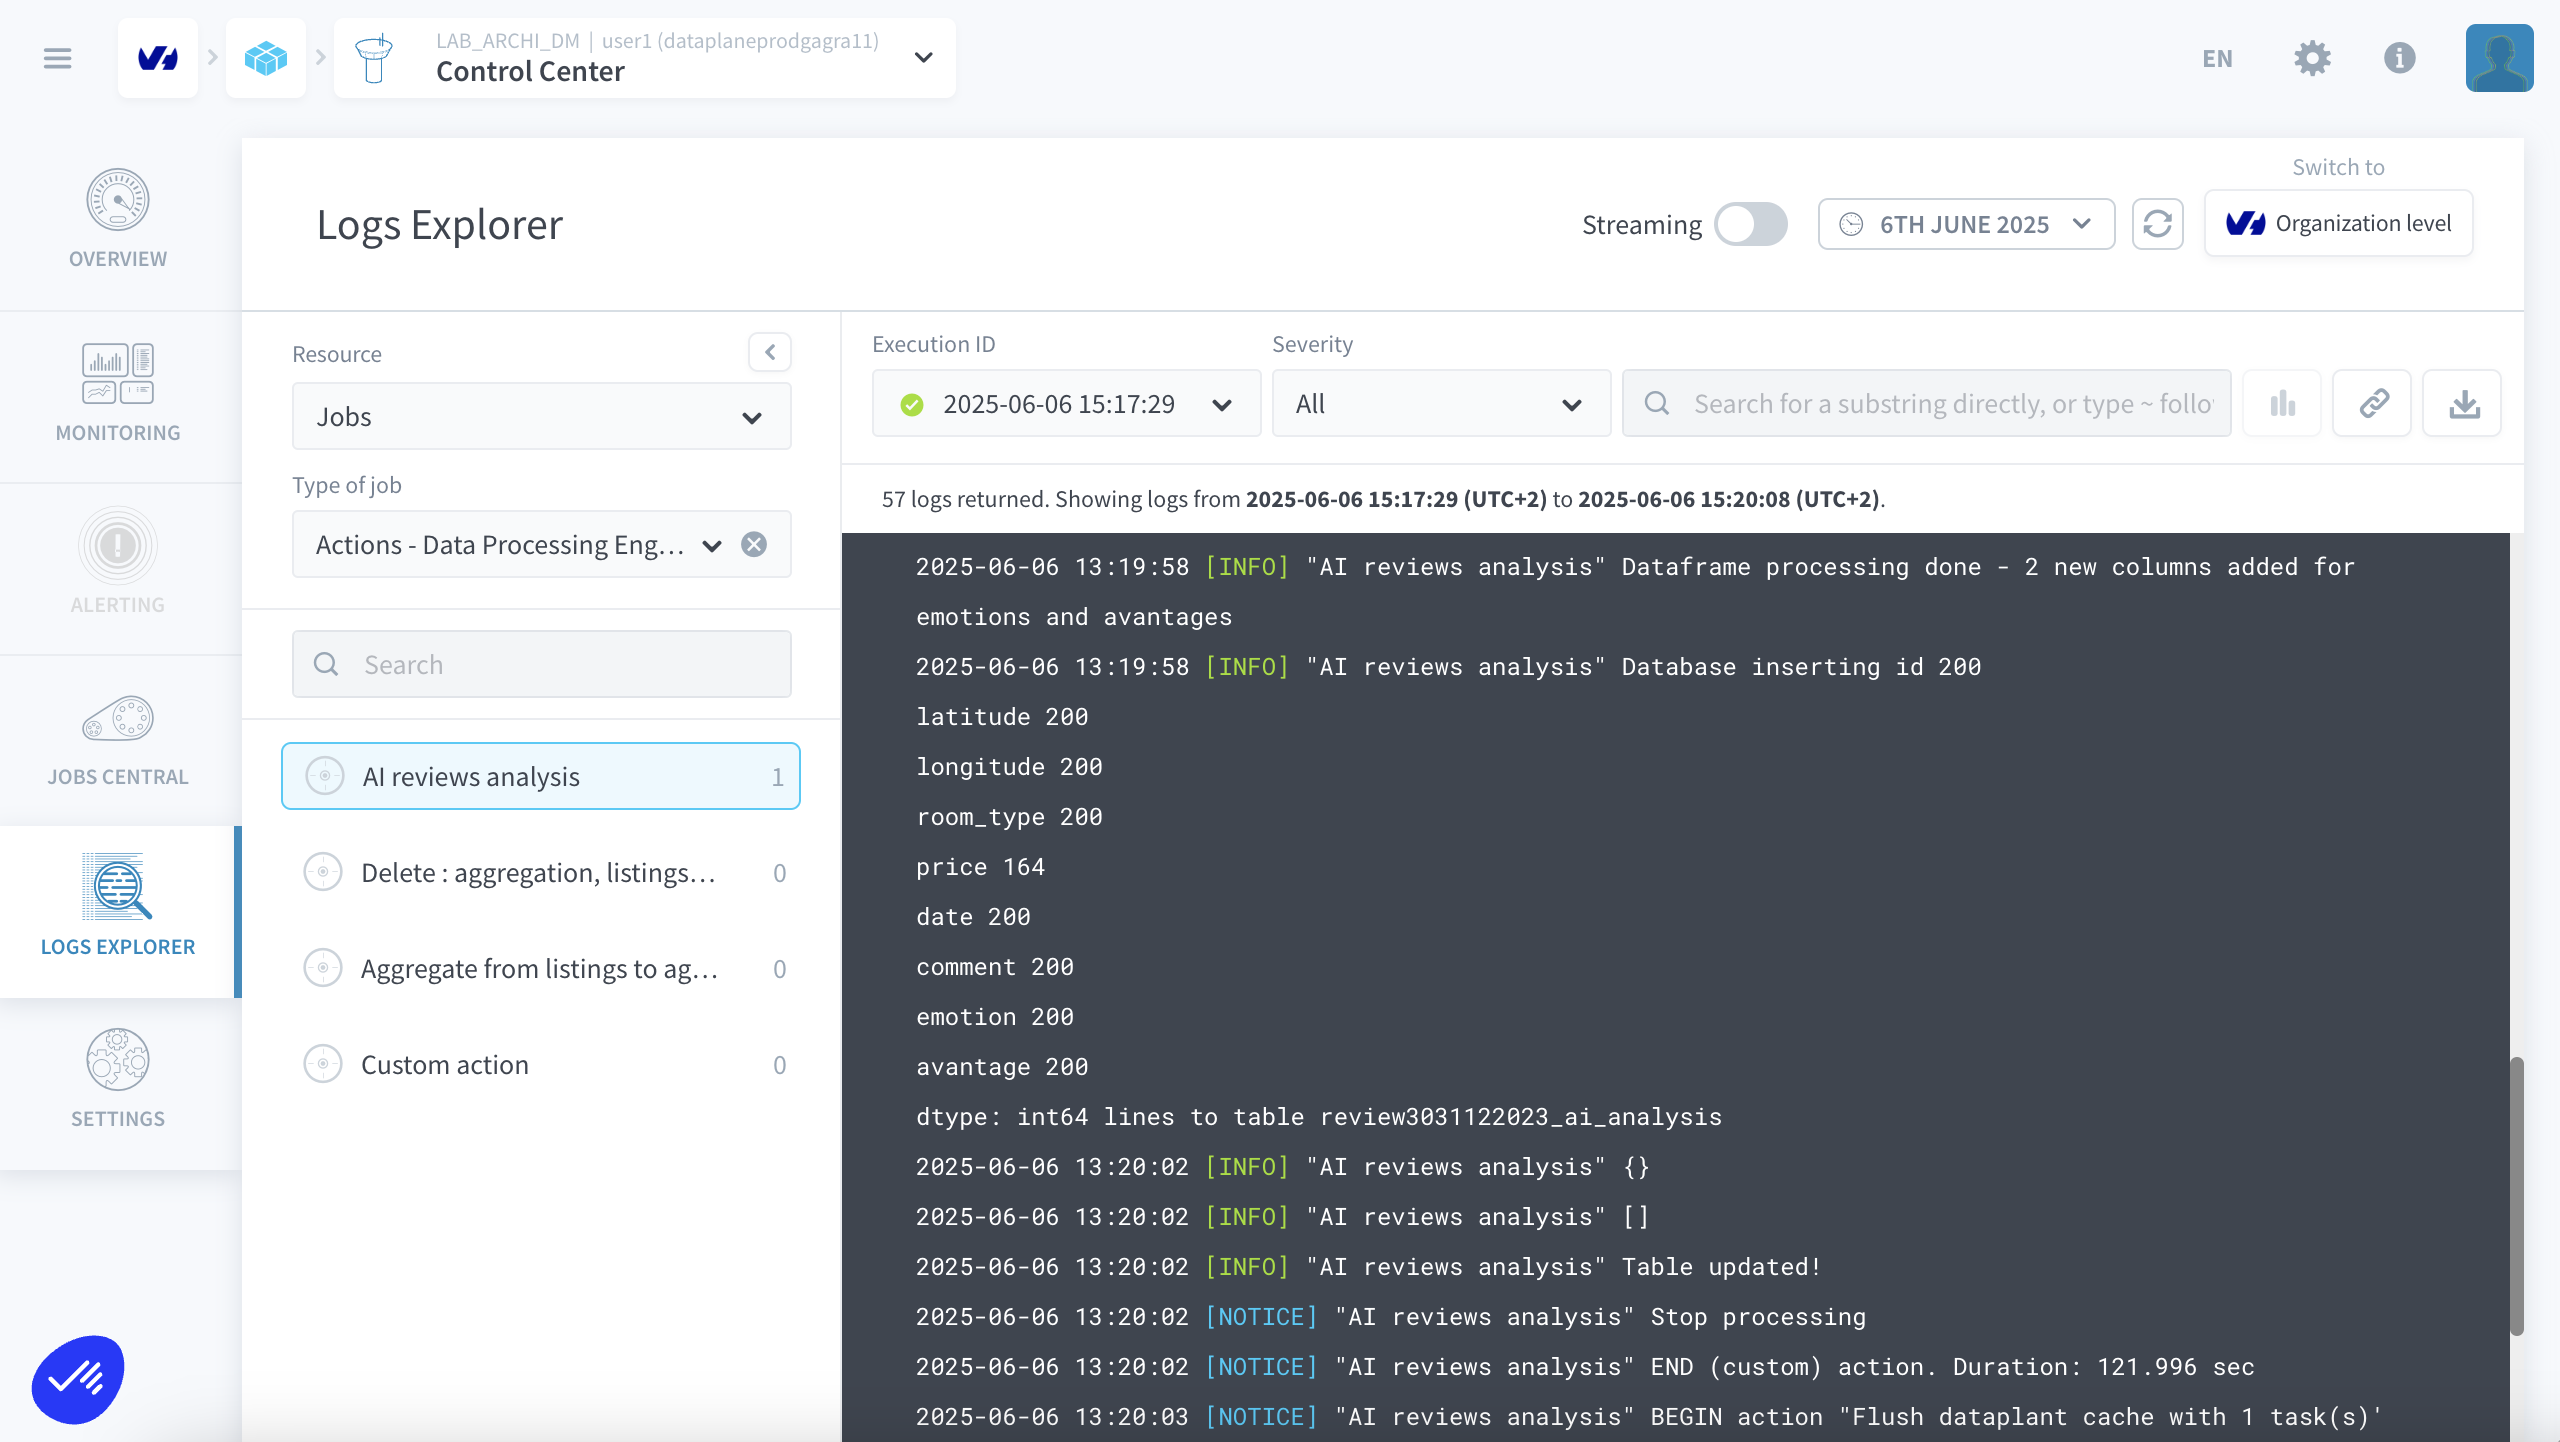Open the hamburger menu icon
This screenshot has width=2560, height=1442.
pyautogui.click(x=58, y=58)
